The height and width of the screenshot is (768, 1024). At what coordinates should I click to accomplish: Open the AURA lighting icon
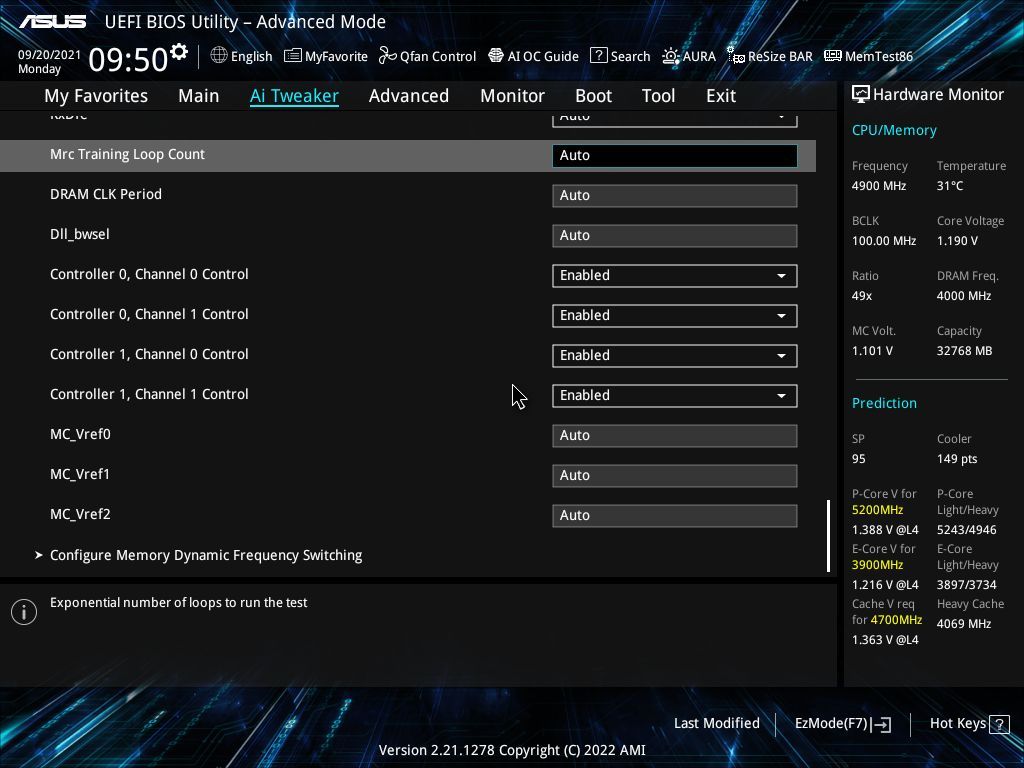(671, 56)
